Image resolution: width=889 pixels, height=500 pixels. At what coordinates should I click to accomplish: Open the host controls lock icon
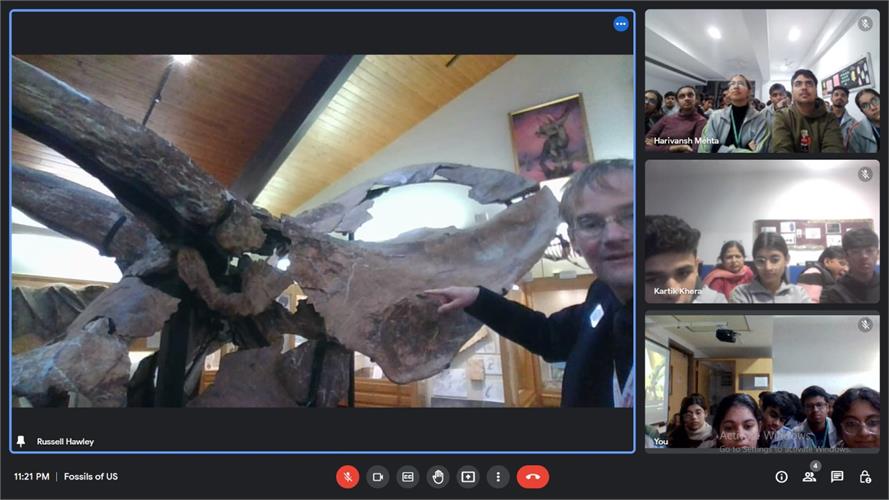pyautogui.click(x=865, y=477)
